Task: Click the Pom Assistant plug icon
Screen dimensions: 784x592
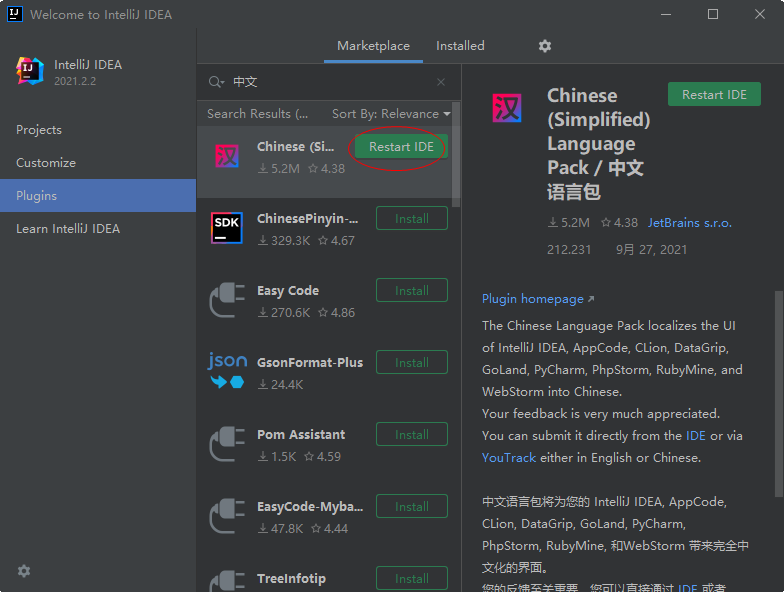Action: (x=227, y=444)
